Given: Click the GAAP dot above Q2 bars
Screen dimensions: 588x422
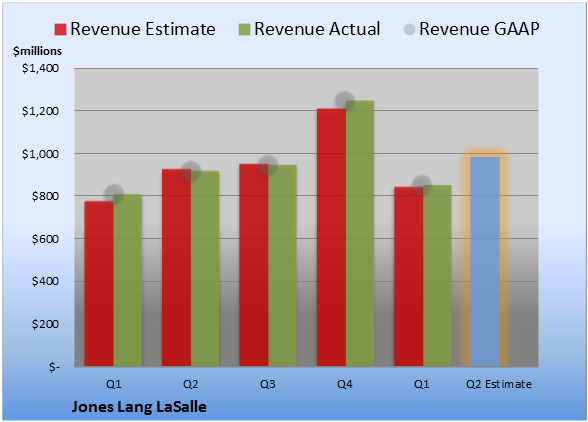Looking at the screenshot, I should [x=191, y=171].
